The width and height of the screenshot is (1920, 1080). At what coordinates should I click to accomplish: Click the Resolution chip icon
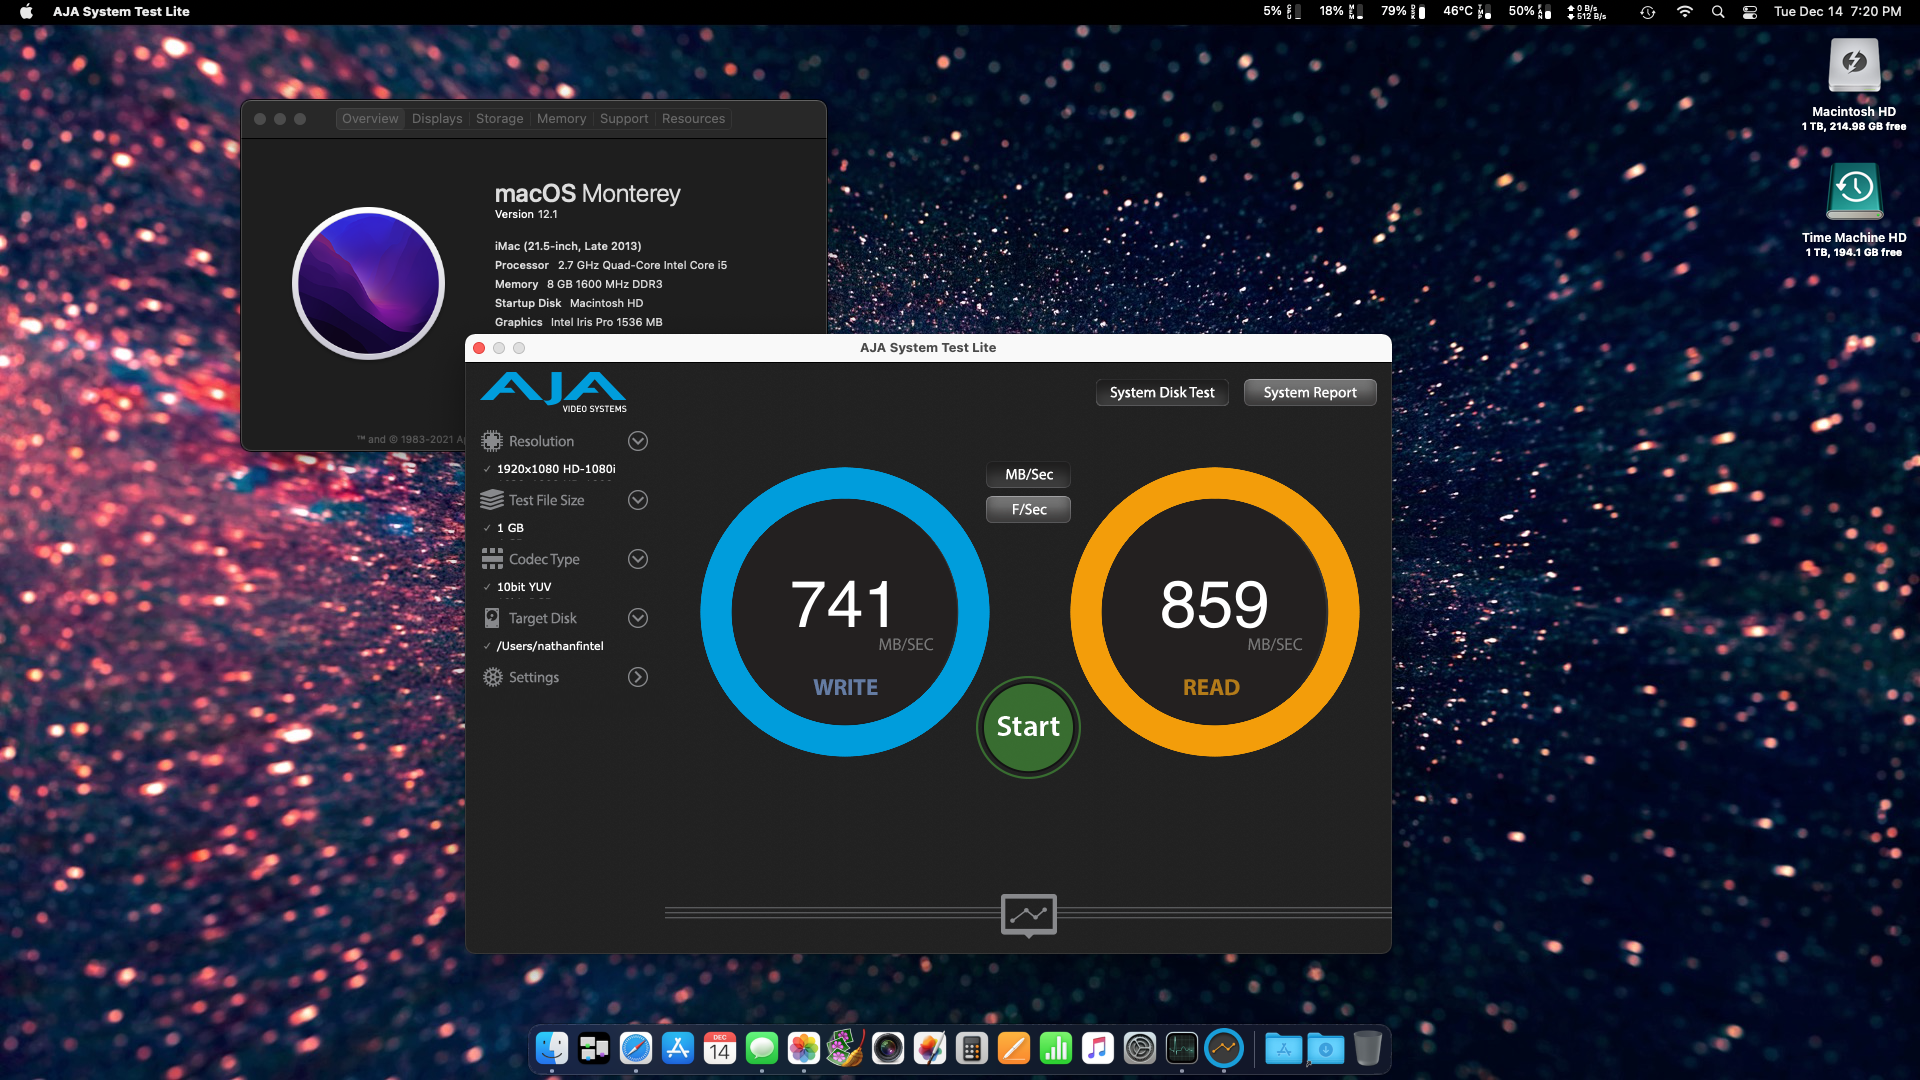492,441
